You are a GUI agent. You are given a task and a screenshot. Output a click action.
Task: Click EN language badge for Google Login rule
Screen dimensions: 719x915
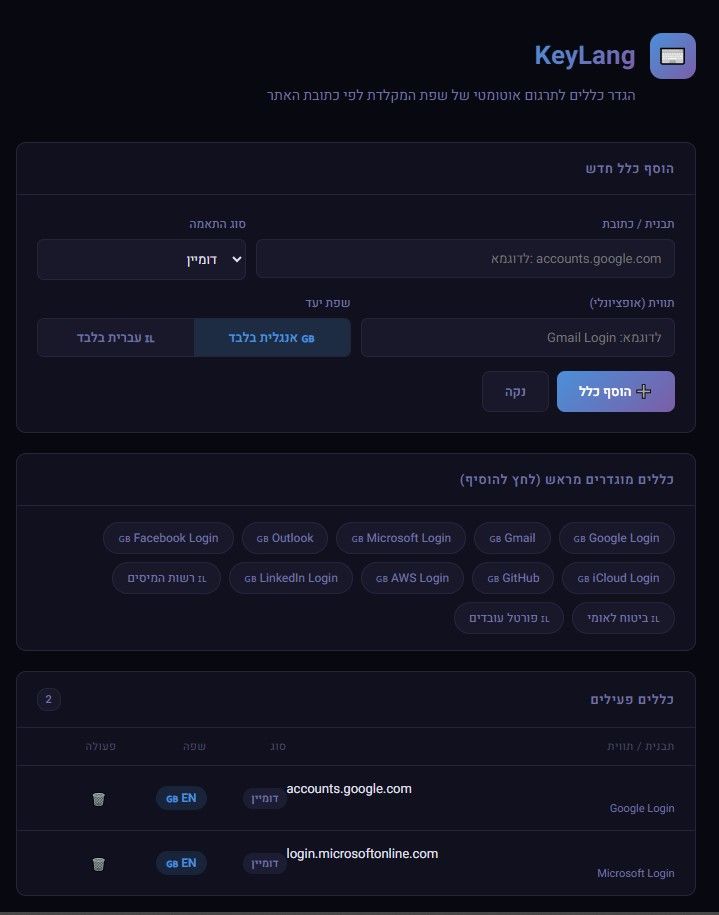pyautogui.click(x=181, y=798)
